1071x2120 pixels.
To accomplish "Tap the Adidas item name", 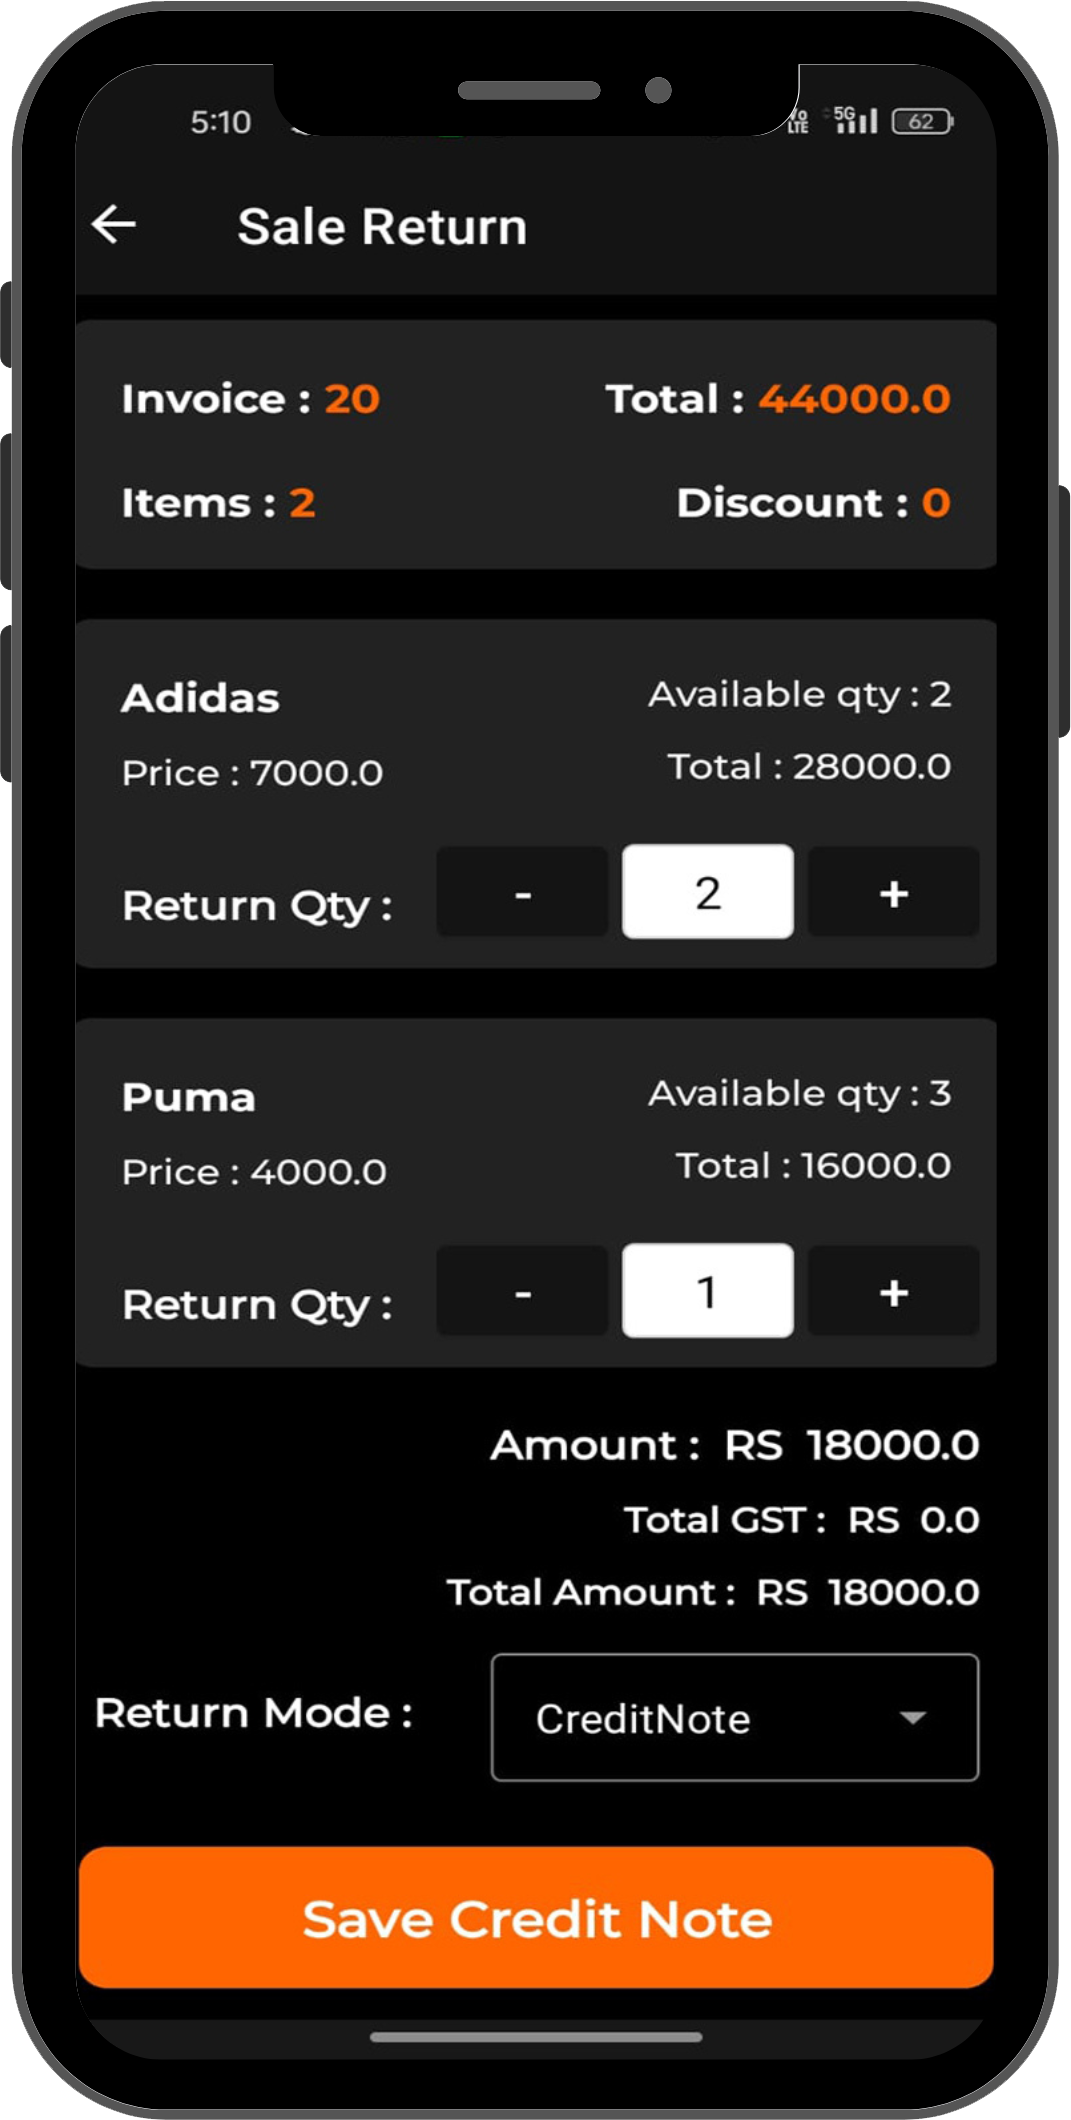I will coord(200,698).
